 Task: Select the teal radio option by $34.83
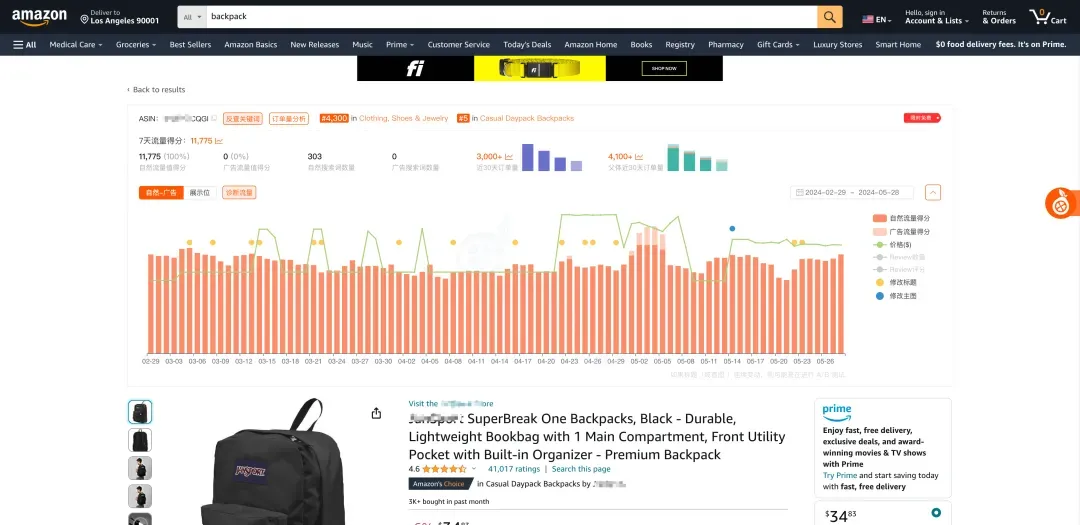pyautogui.click(x=935, y=513)
